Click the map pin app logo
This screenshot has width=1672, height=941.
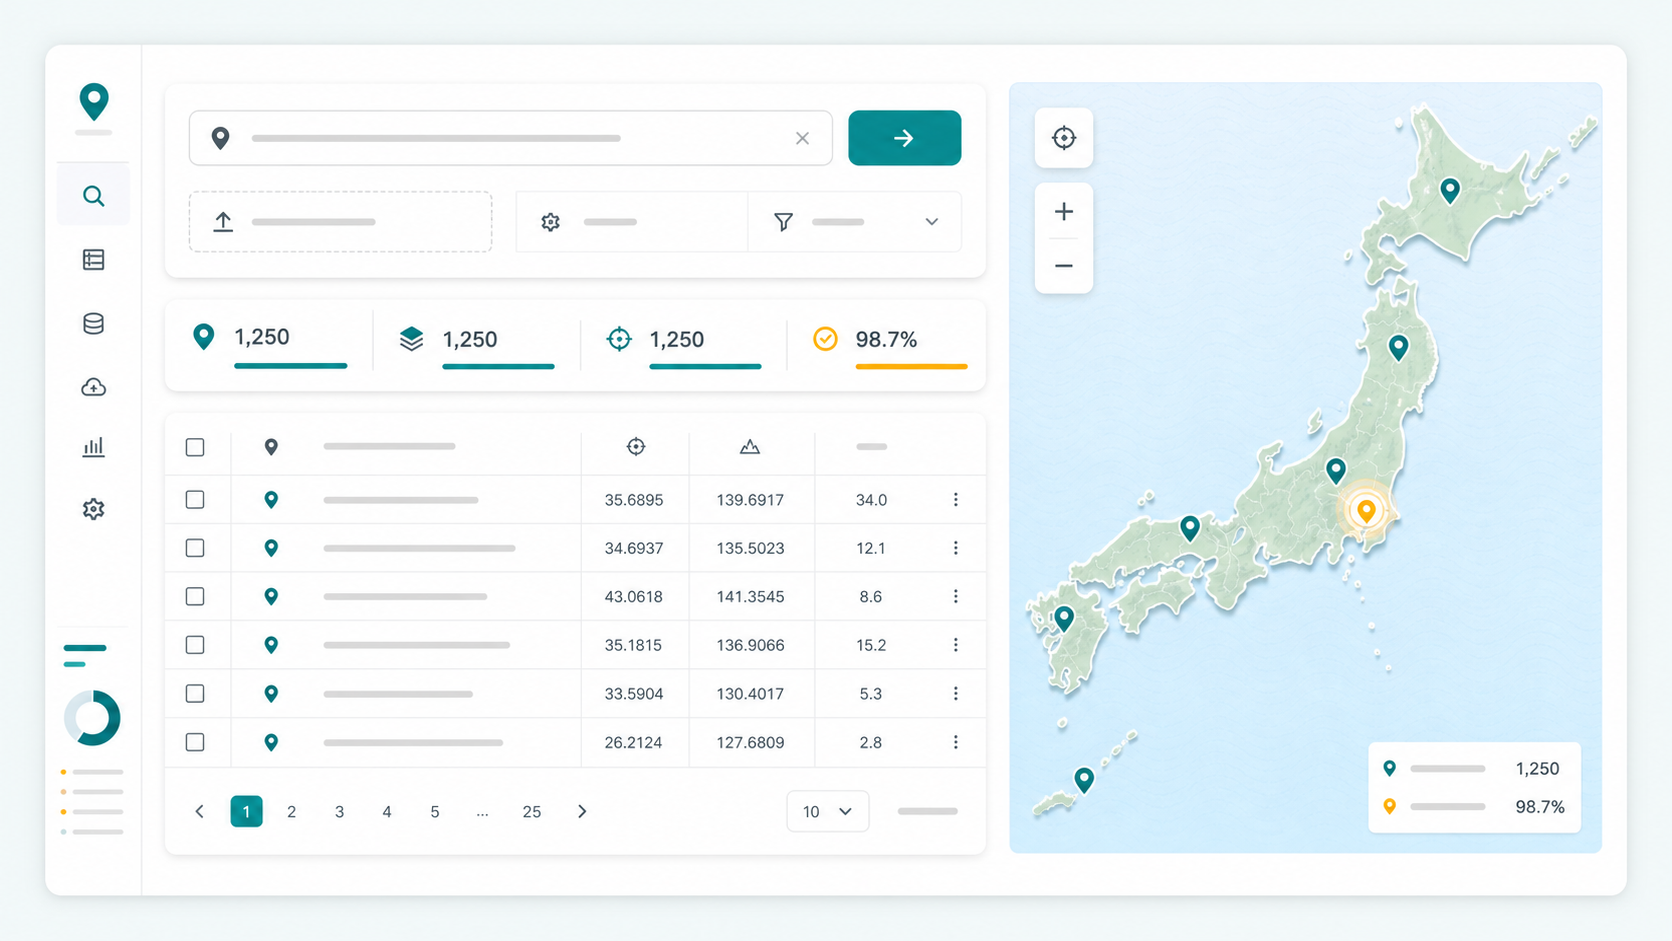93,102
